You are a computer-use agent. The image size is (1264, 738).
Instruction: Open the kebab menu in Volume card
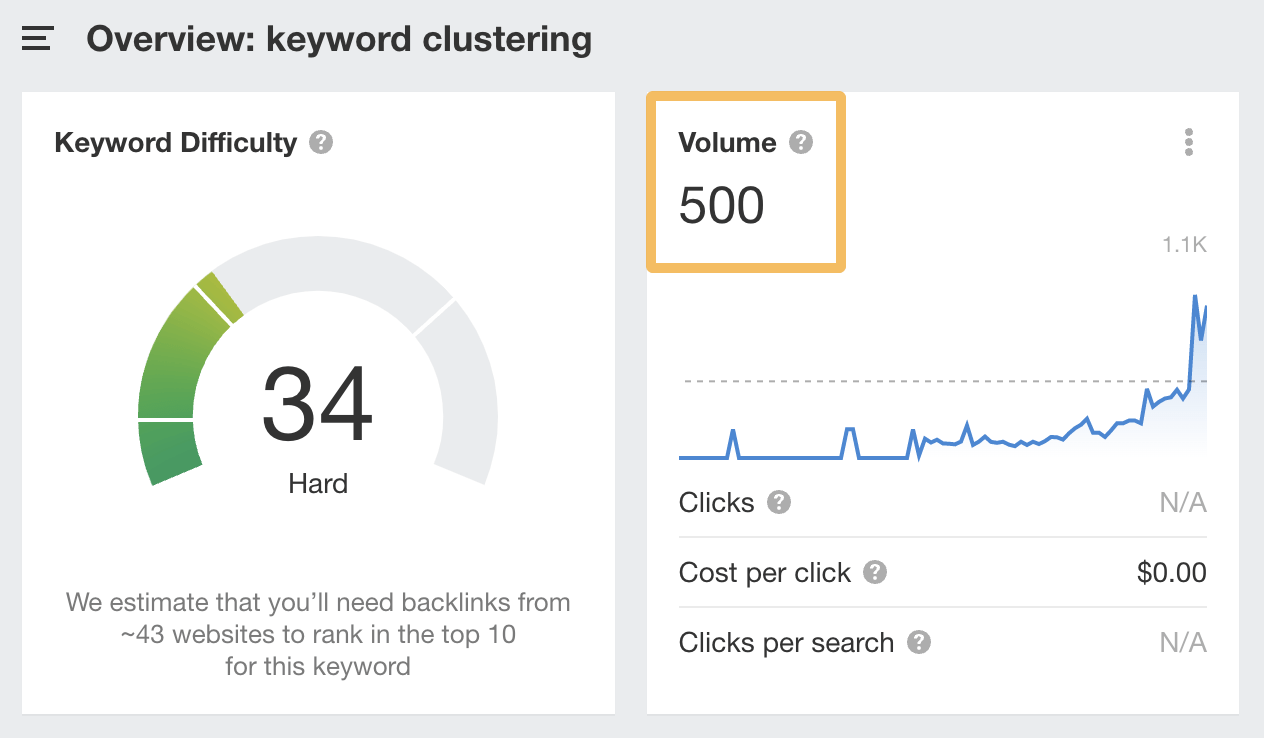(x=1189, y=142)
